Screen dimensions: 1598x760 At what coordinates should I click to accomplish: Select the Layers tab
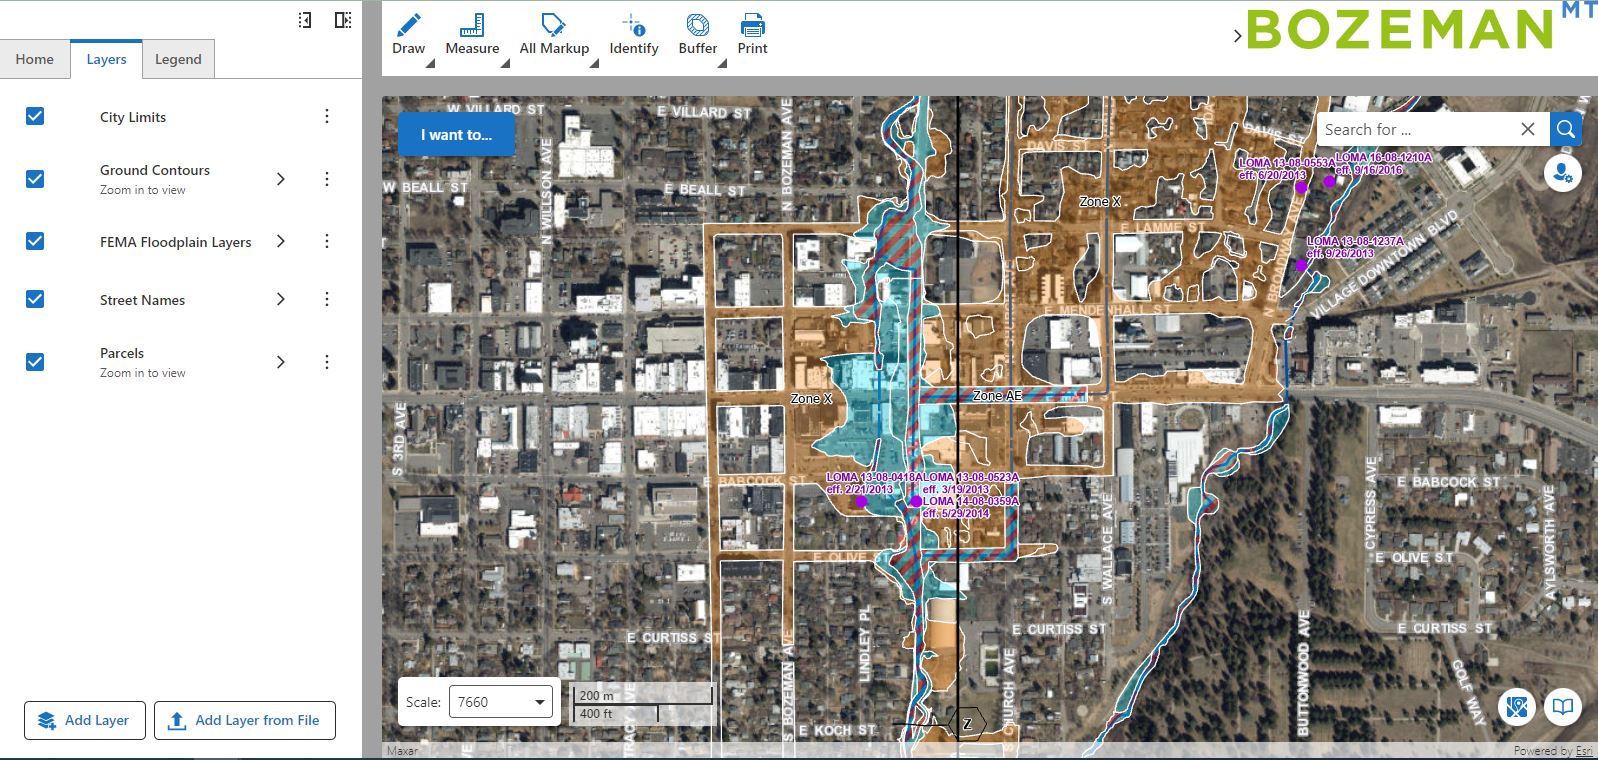tap(106, 59)
